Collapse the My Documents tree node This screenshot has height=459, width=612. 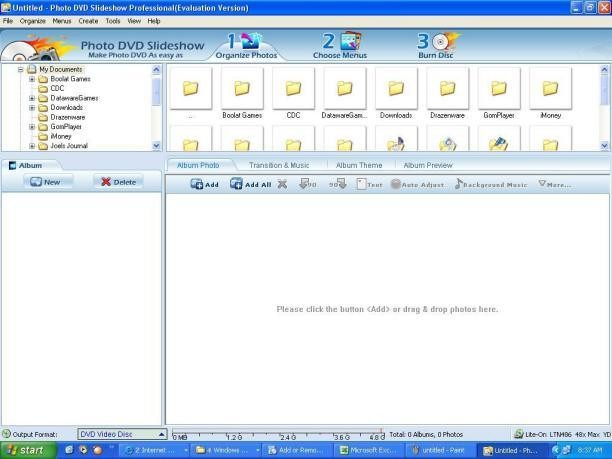coord(20,69)
